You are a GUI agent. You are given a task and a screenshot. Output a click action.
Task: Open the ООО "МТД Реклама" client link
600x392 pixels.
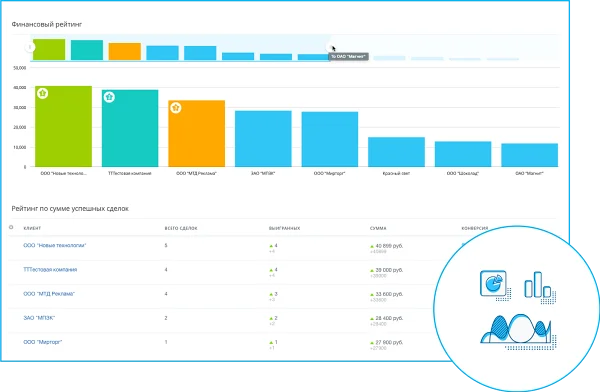[49, 294]
